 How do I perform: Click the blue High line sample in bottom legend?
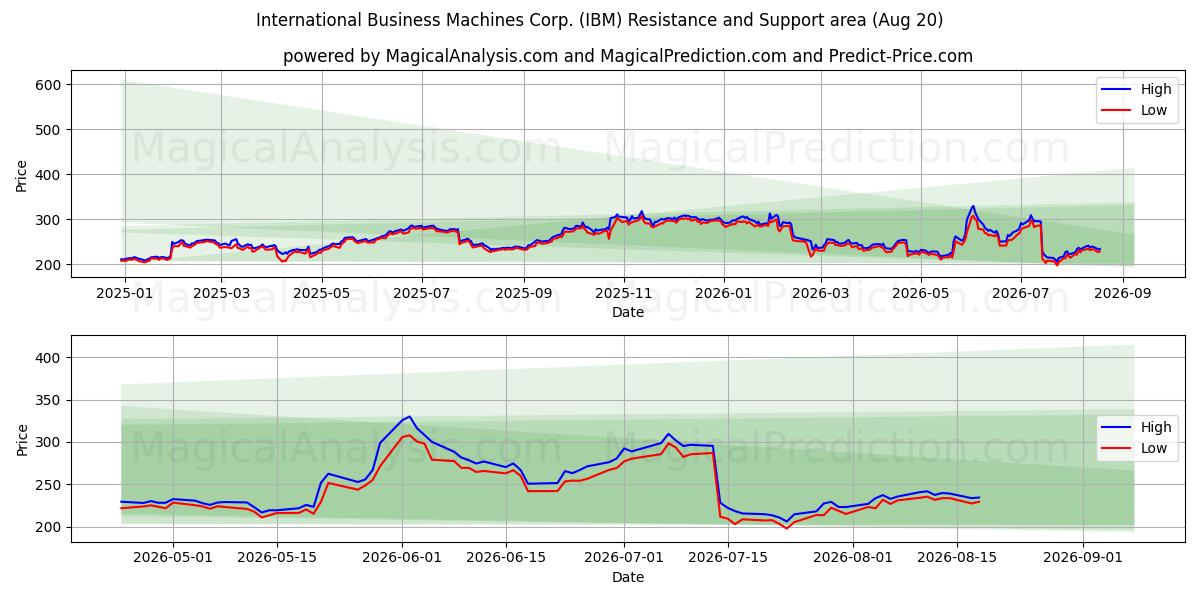coord(1116,427)
